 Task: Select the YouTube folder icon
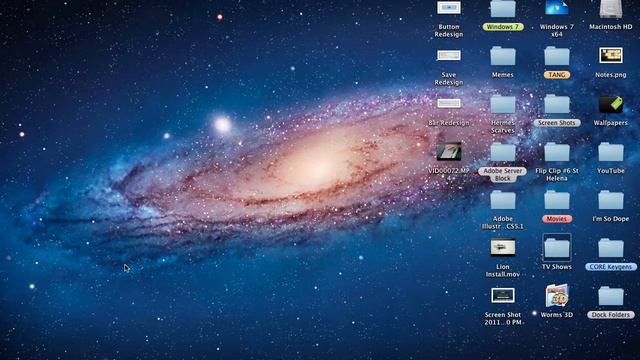coord(611,152)
